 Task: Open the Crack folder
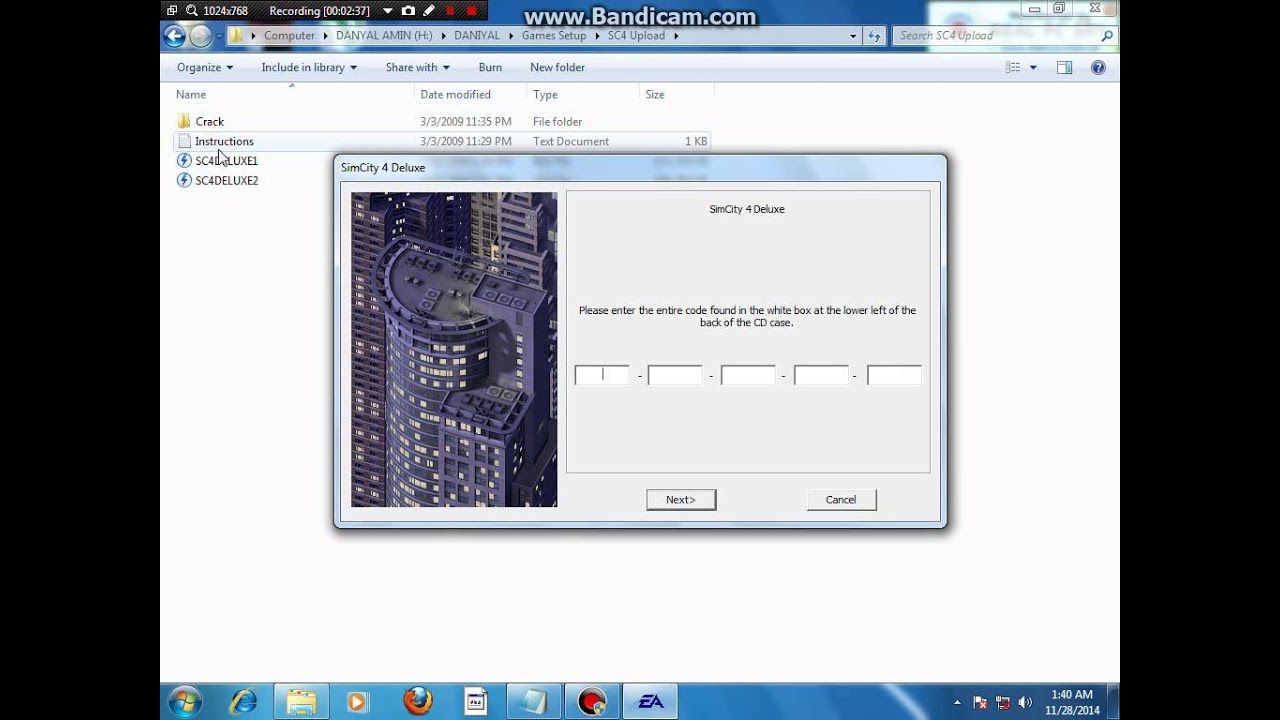click(x=210, y=121)
